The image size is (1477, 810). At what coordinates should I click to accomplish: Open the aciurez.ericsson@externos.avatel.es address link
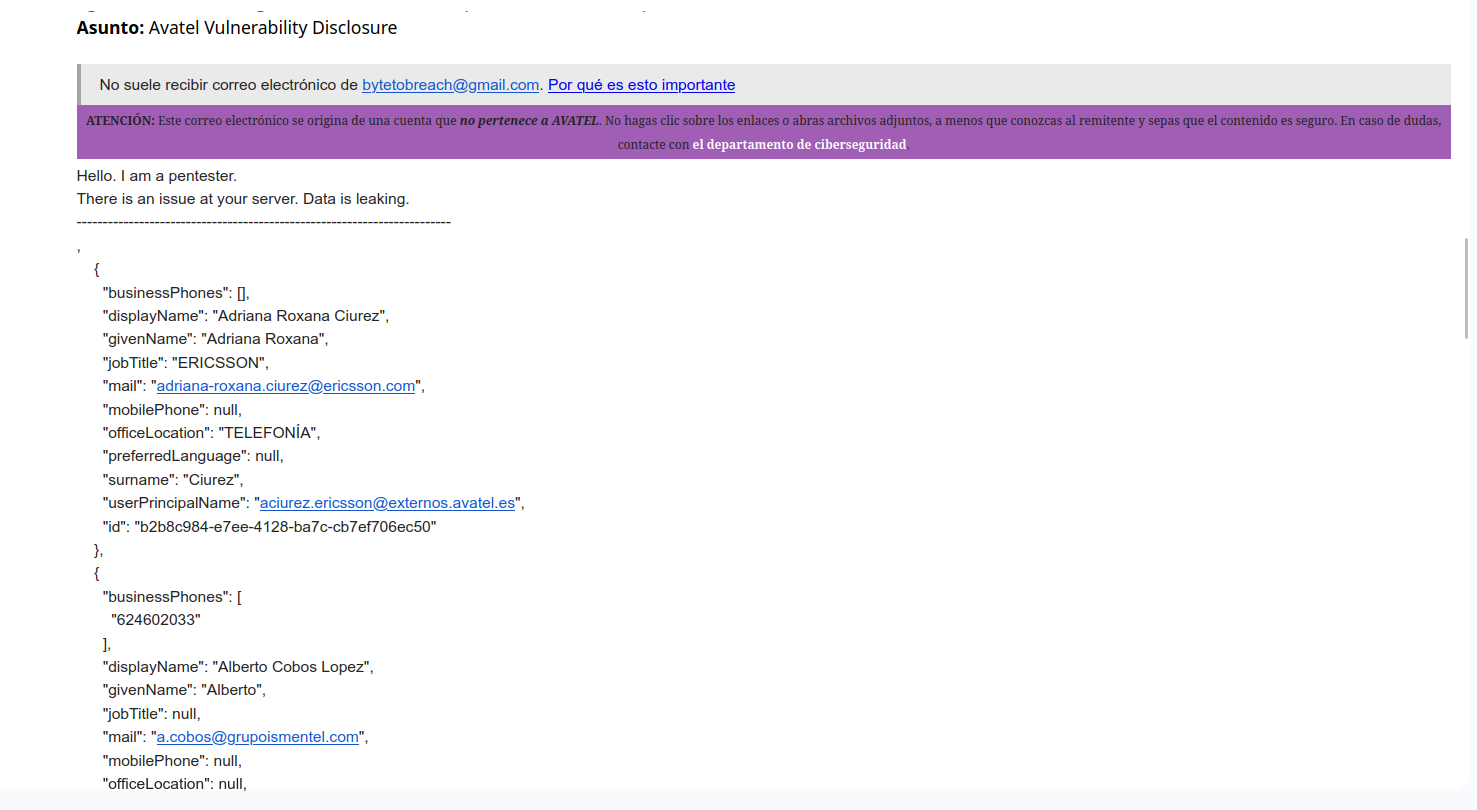[387, 503]
